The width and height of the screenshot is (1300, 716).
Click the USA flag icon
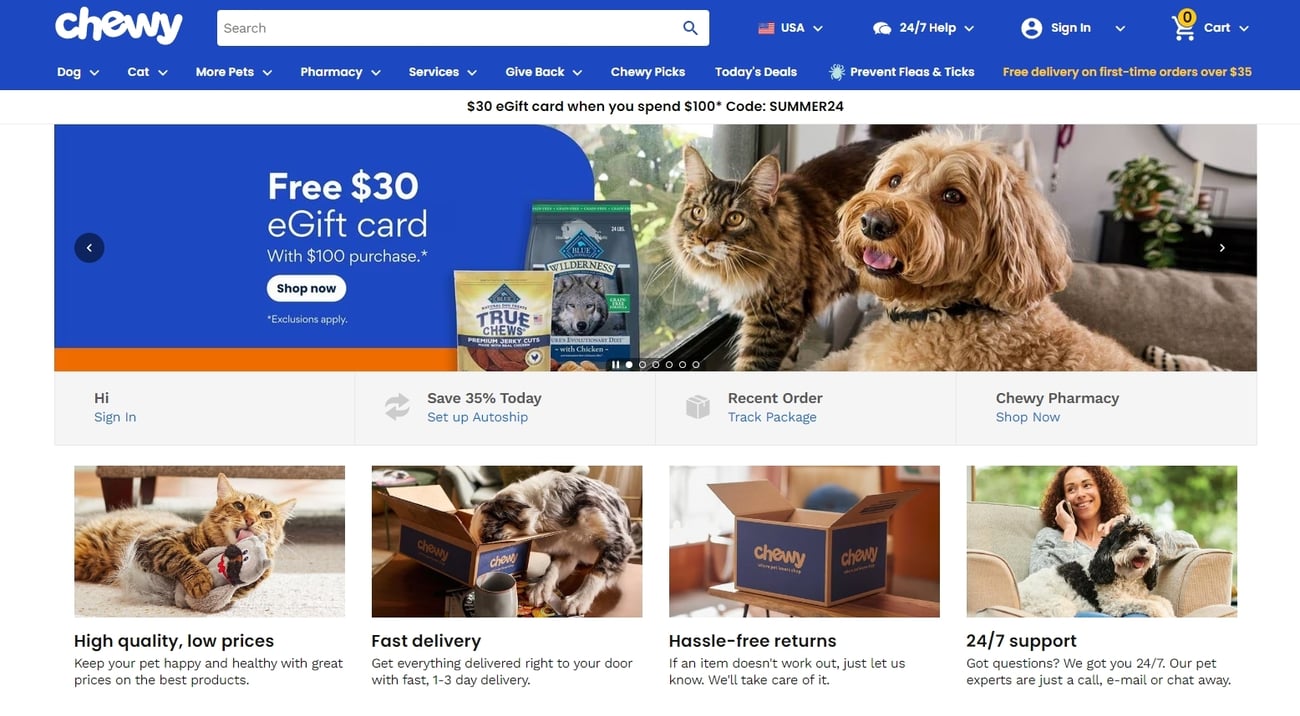pyautogui.click(x=766, y=28)
